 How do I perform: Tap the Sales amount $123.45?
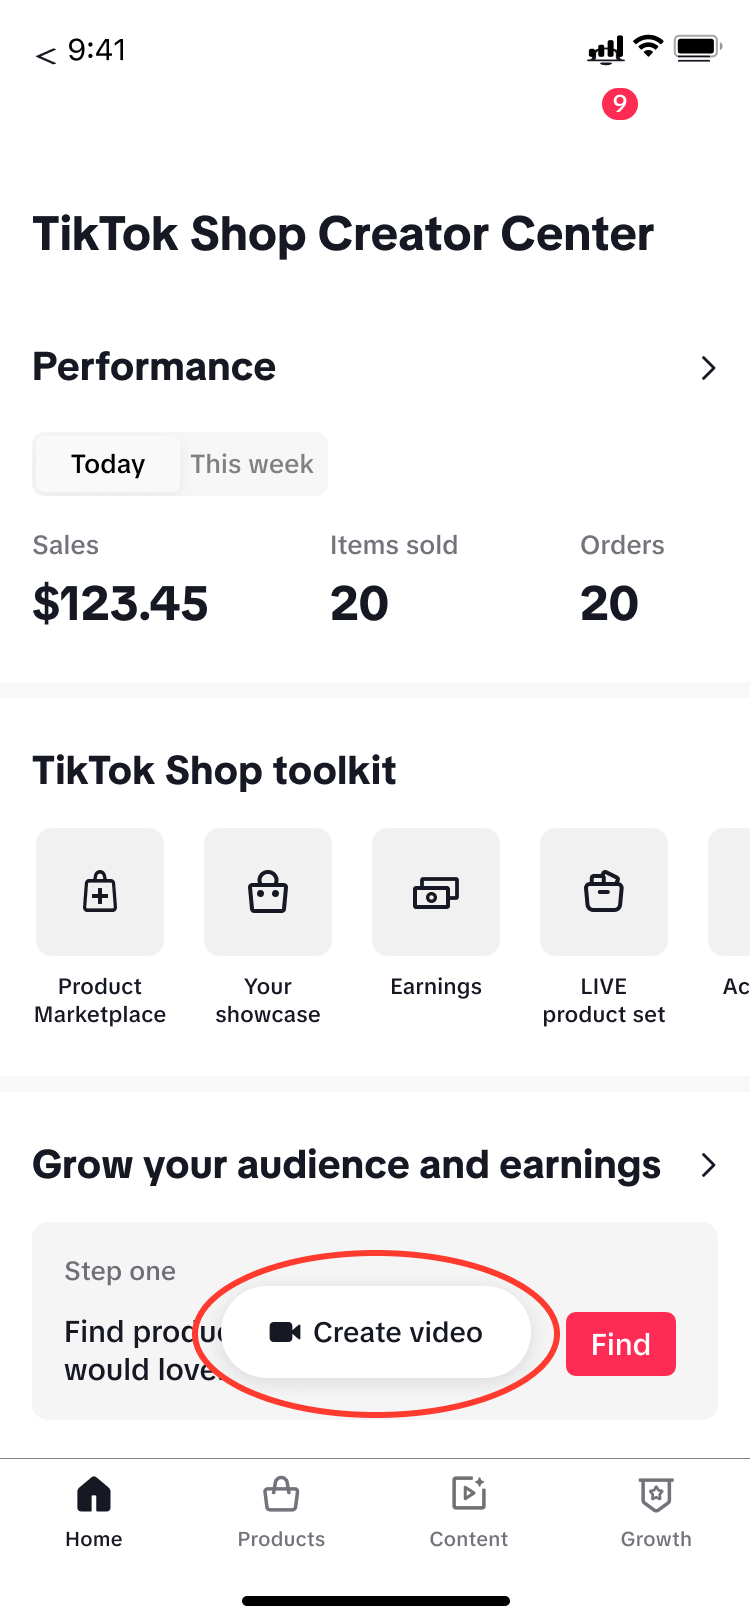[120, 604]
